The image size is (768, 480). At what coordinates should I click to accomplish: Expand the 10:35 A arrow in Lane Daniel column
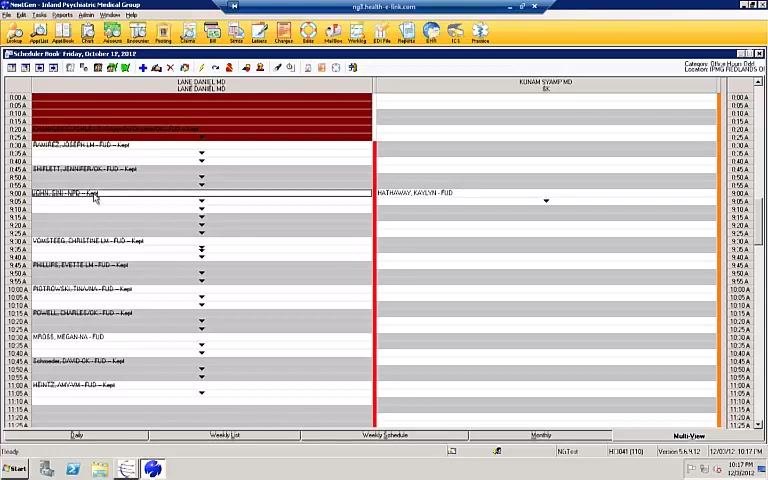coord(201,345)
